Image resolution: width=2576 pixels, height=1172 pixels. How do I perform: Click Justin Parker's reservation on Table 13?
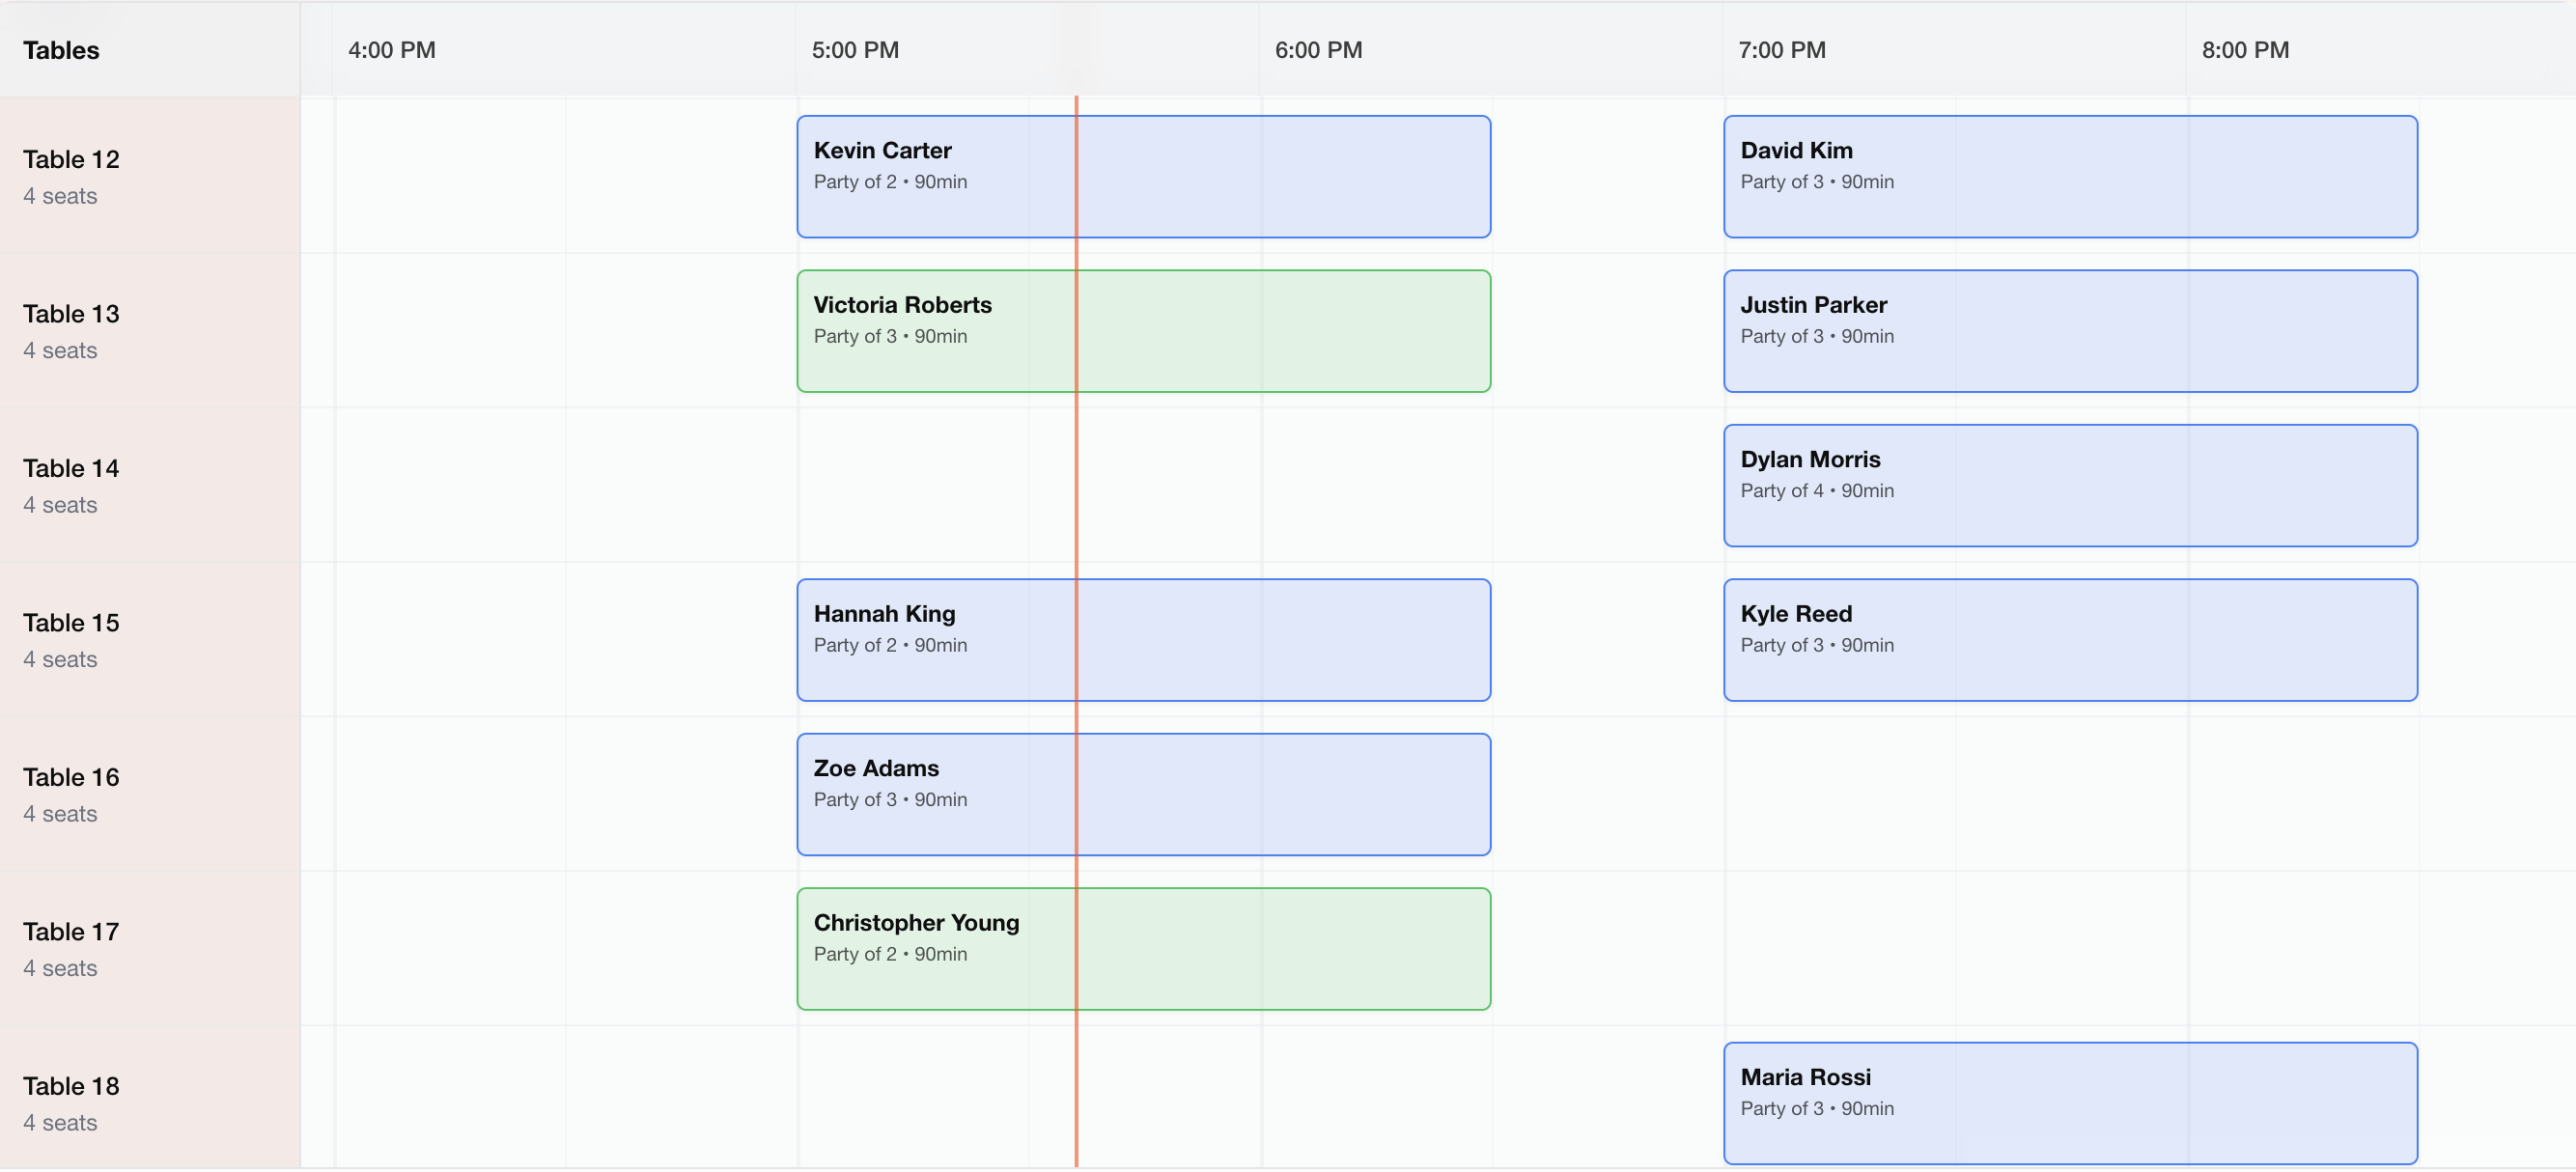pyautogui.click(x=2069, y=331)
